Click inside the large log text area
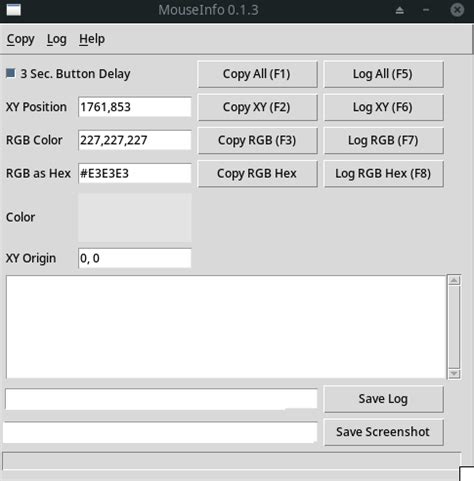Viewport: 474px width, 481px height. pyautogui.click(x=226, y=327)
